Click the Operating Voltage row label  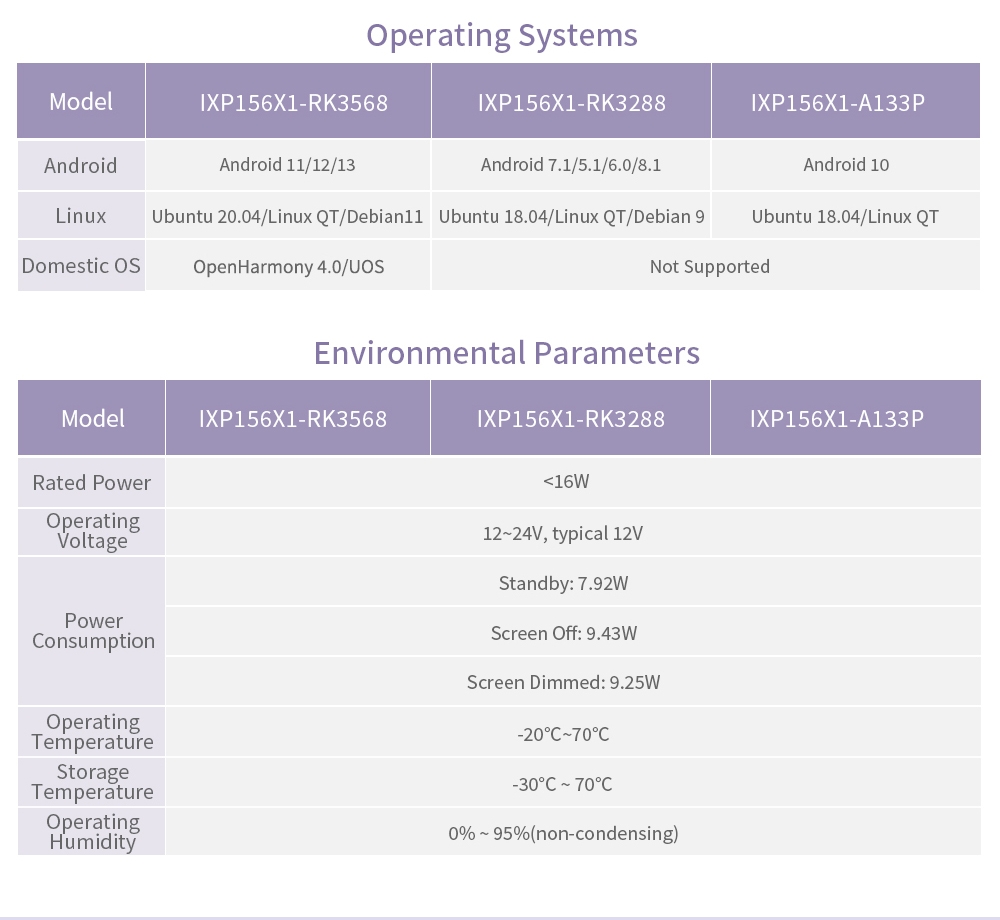92,532
